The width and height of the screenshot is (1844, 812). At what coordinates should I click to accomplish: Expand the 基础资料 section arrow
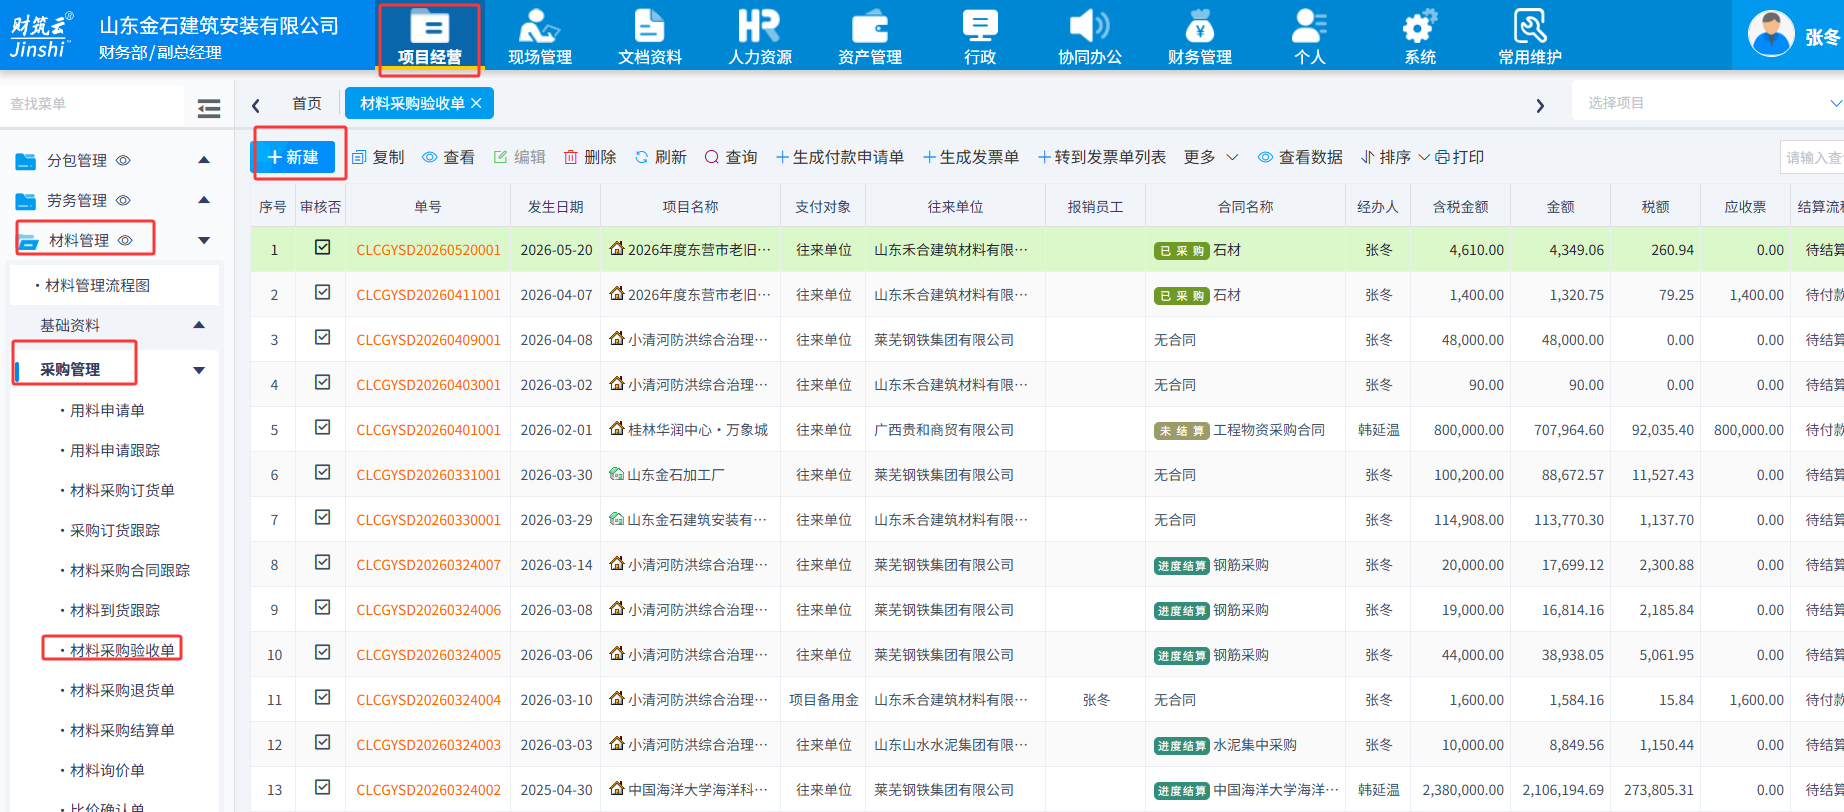tap(198, 325)
